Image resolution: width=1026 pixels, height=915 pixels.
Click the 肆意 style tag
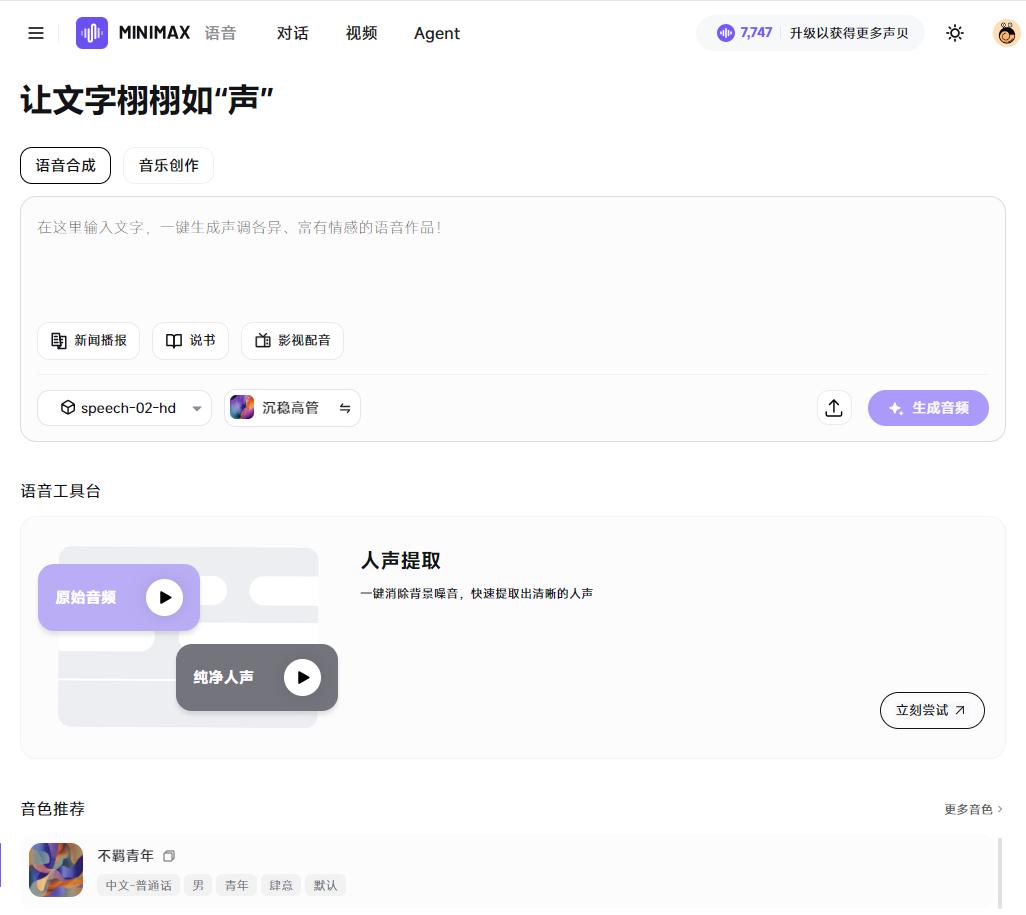click(x=281, y=886)
